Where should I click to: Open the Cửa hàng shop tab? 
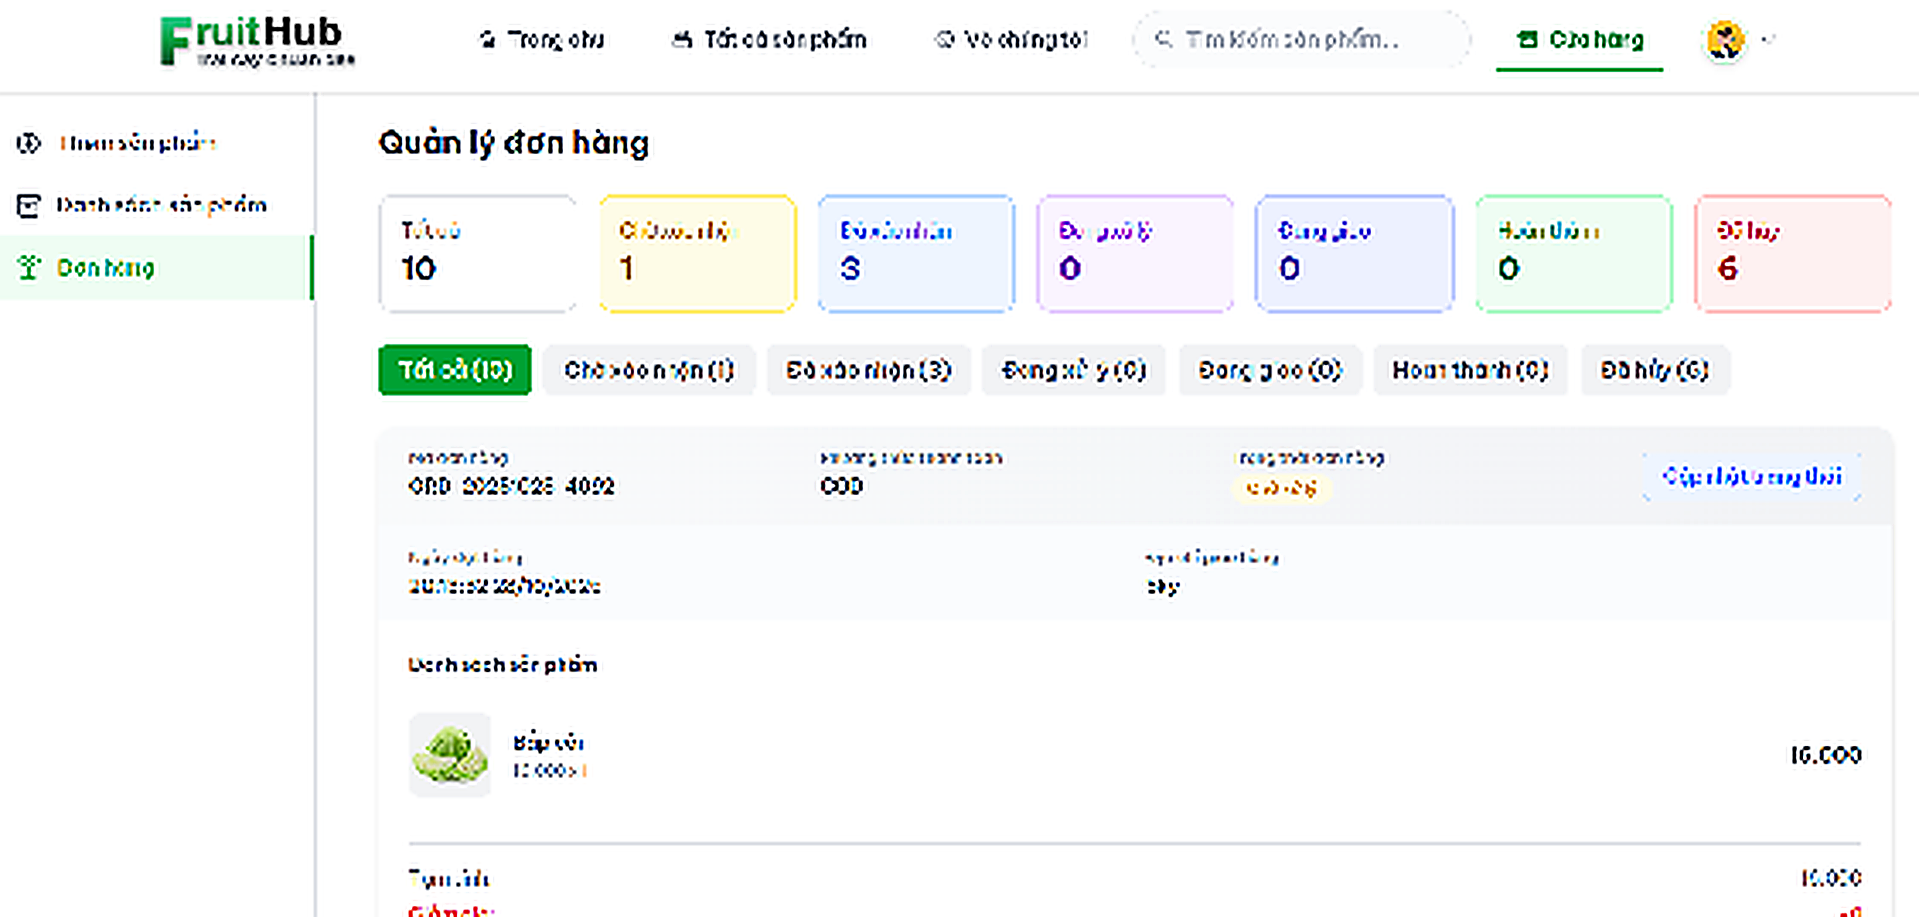point(1580,40)
